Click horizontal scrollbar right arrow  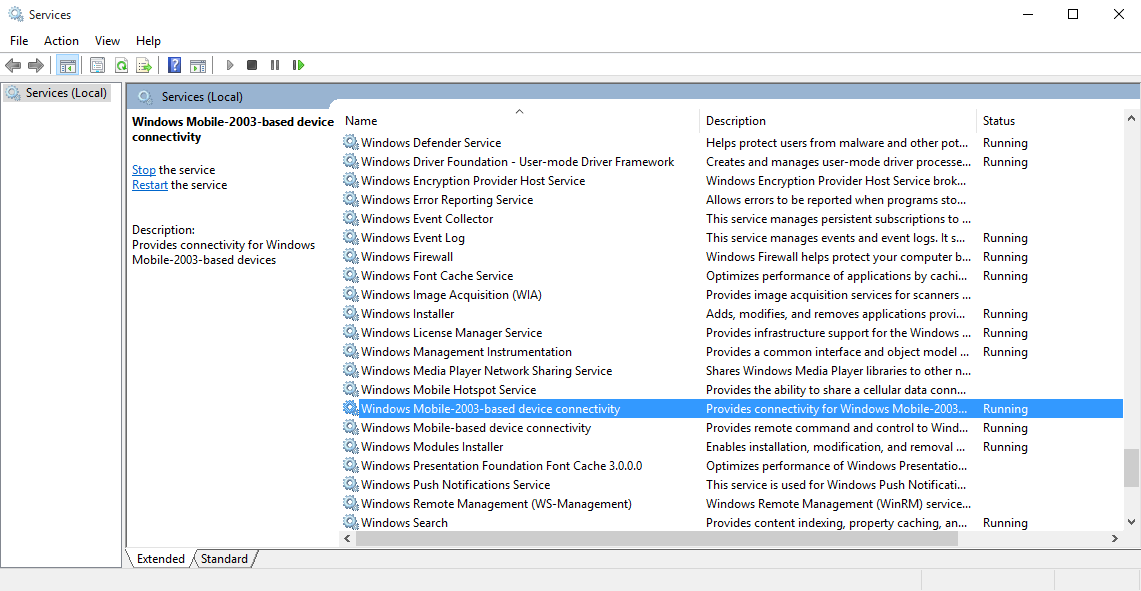[x=1115, y=539]
